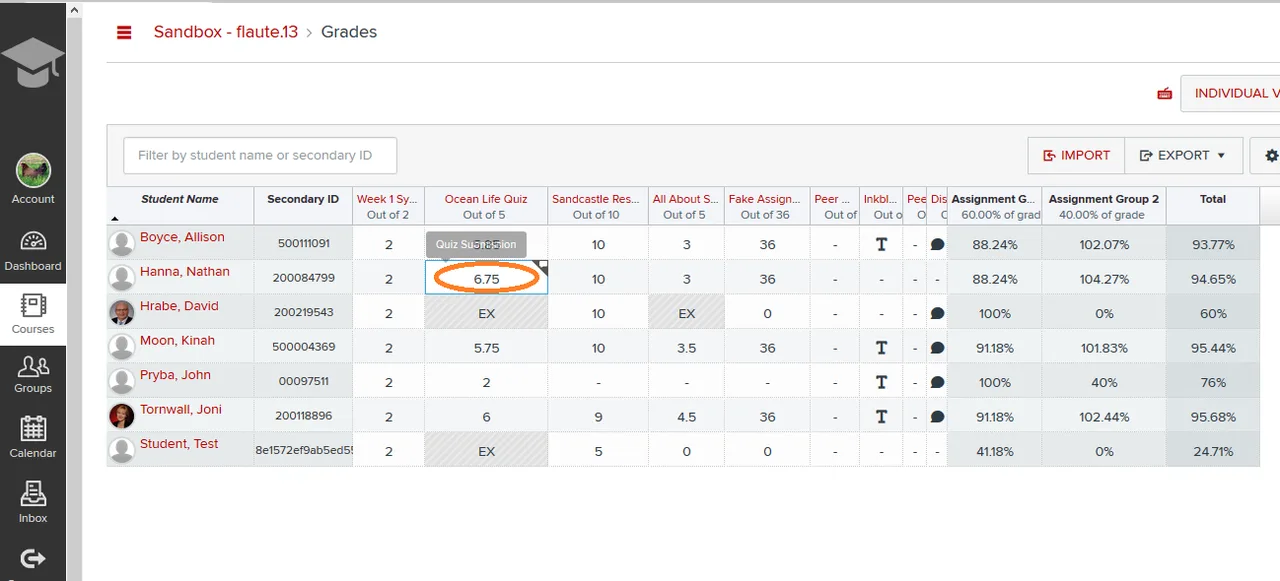Click the filter by student name field
The image size is (1280, 581).
pyautogui.click(x=260, y=156)
